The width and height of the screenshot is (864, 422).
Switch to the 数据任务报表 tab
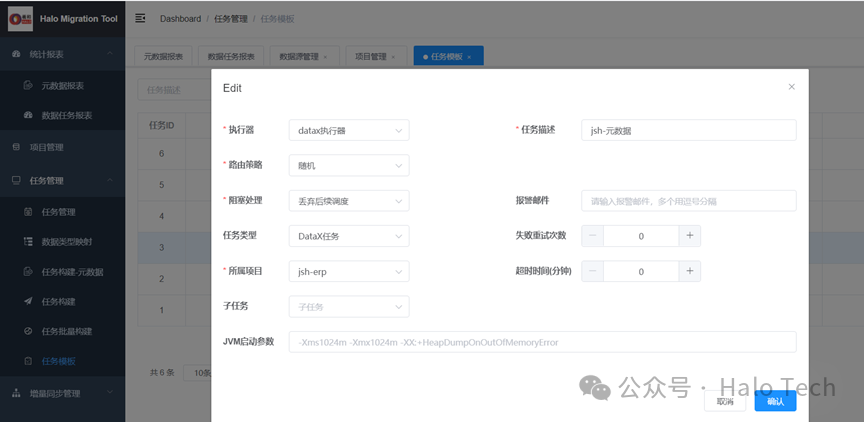click(231, 56)
